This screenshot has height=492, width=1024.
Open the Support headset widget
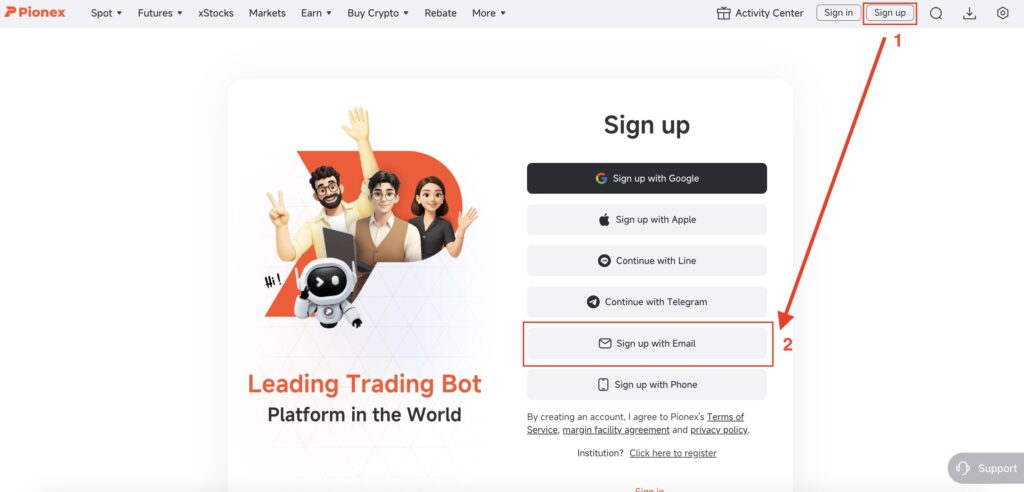point(985,468)
